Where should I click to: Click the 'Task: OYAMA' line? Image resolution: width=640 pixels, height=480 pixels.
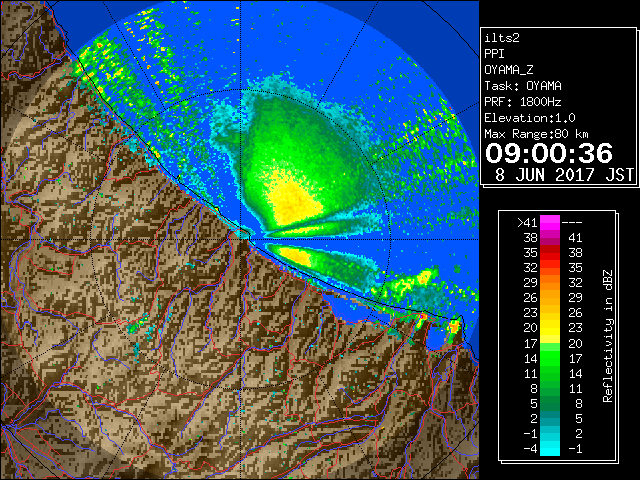click(523, 86)
